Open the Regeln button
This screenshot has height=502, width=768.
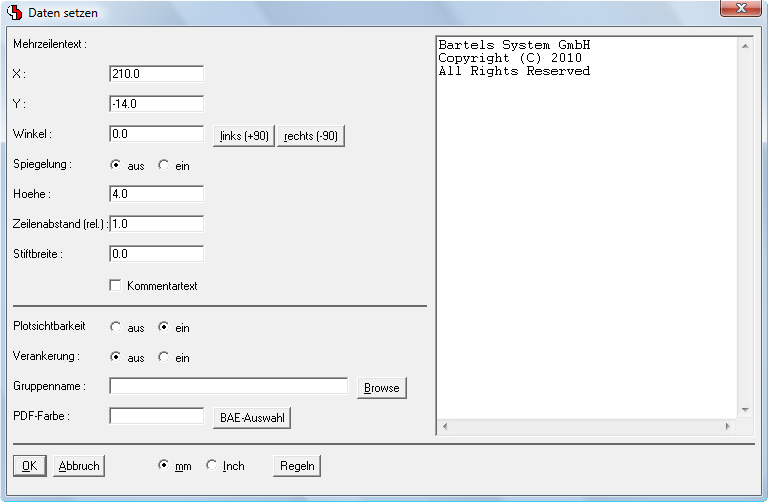click(297, 465)
